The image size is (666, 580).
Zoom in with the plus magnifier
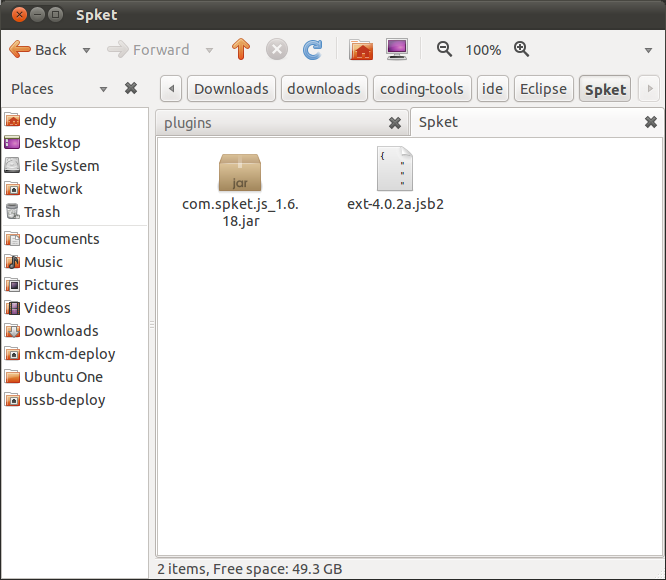(521, 49)
